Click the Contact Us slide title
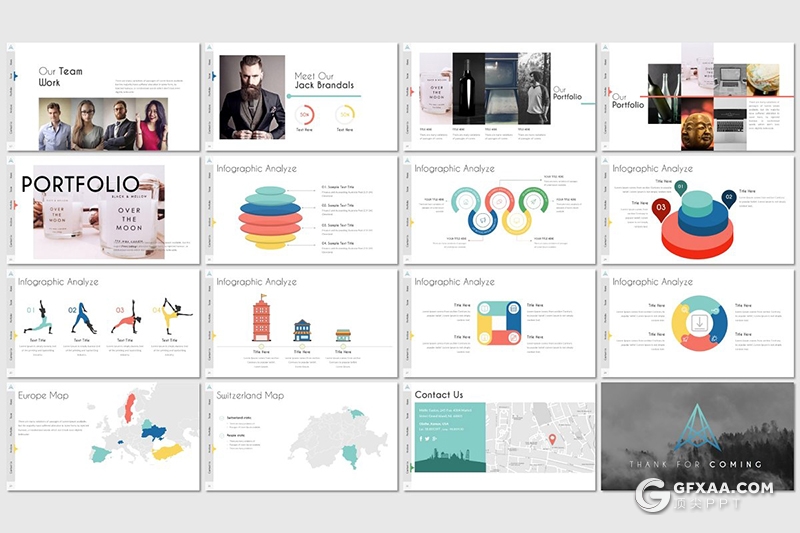The image size is (800, 533). point(439,394)
